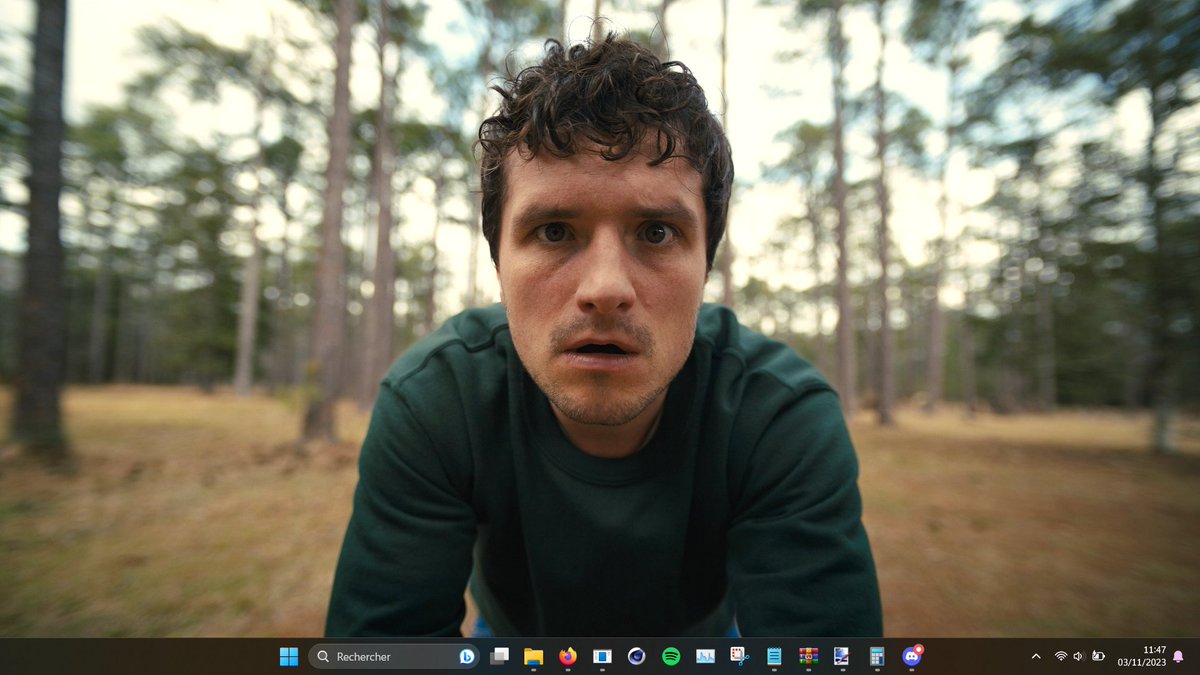Open Cinema 4D from the taskbar
This screenshot has height=675, width=1200.
point(636,656)
